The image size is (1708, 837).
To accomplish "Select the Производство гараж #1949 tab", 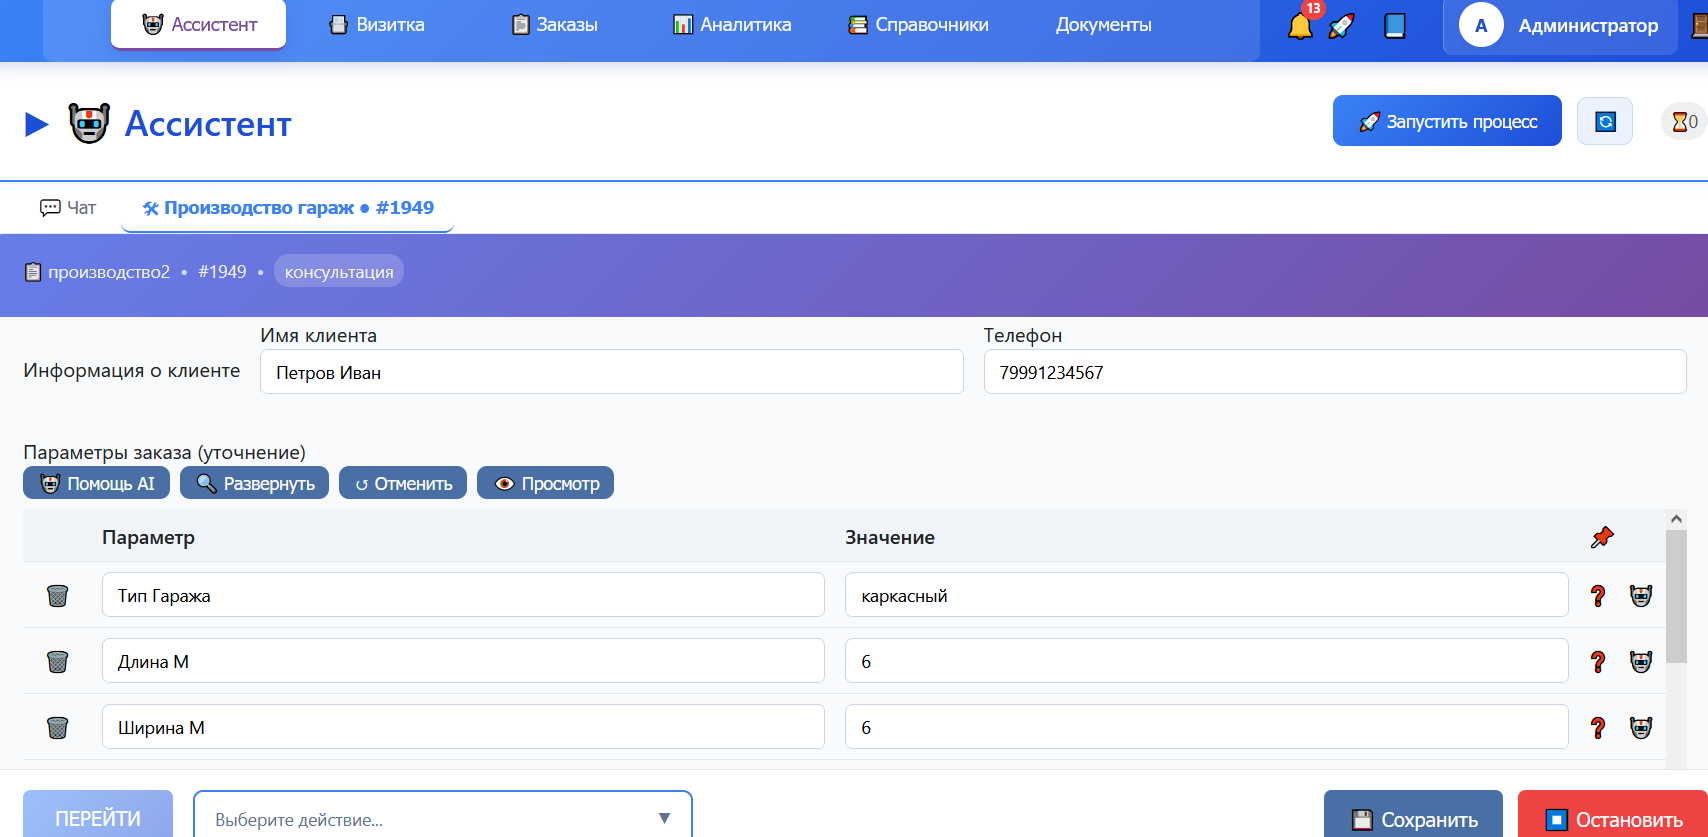I will coord(288,208).
